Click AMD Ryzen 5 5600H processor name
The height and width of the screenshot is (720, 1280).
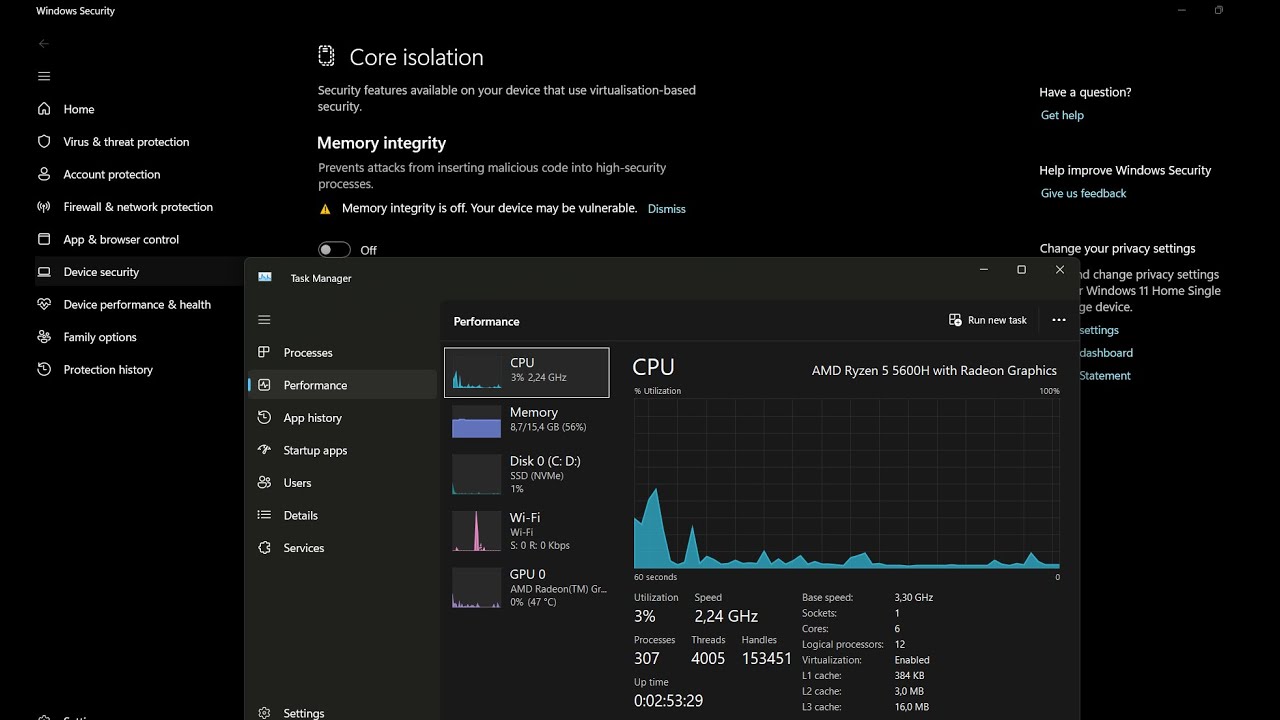tap(934, 370)
